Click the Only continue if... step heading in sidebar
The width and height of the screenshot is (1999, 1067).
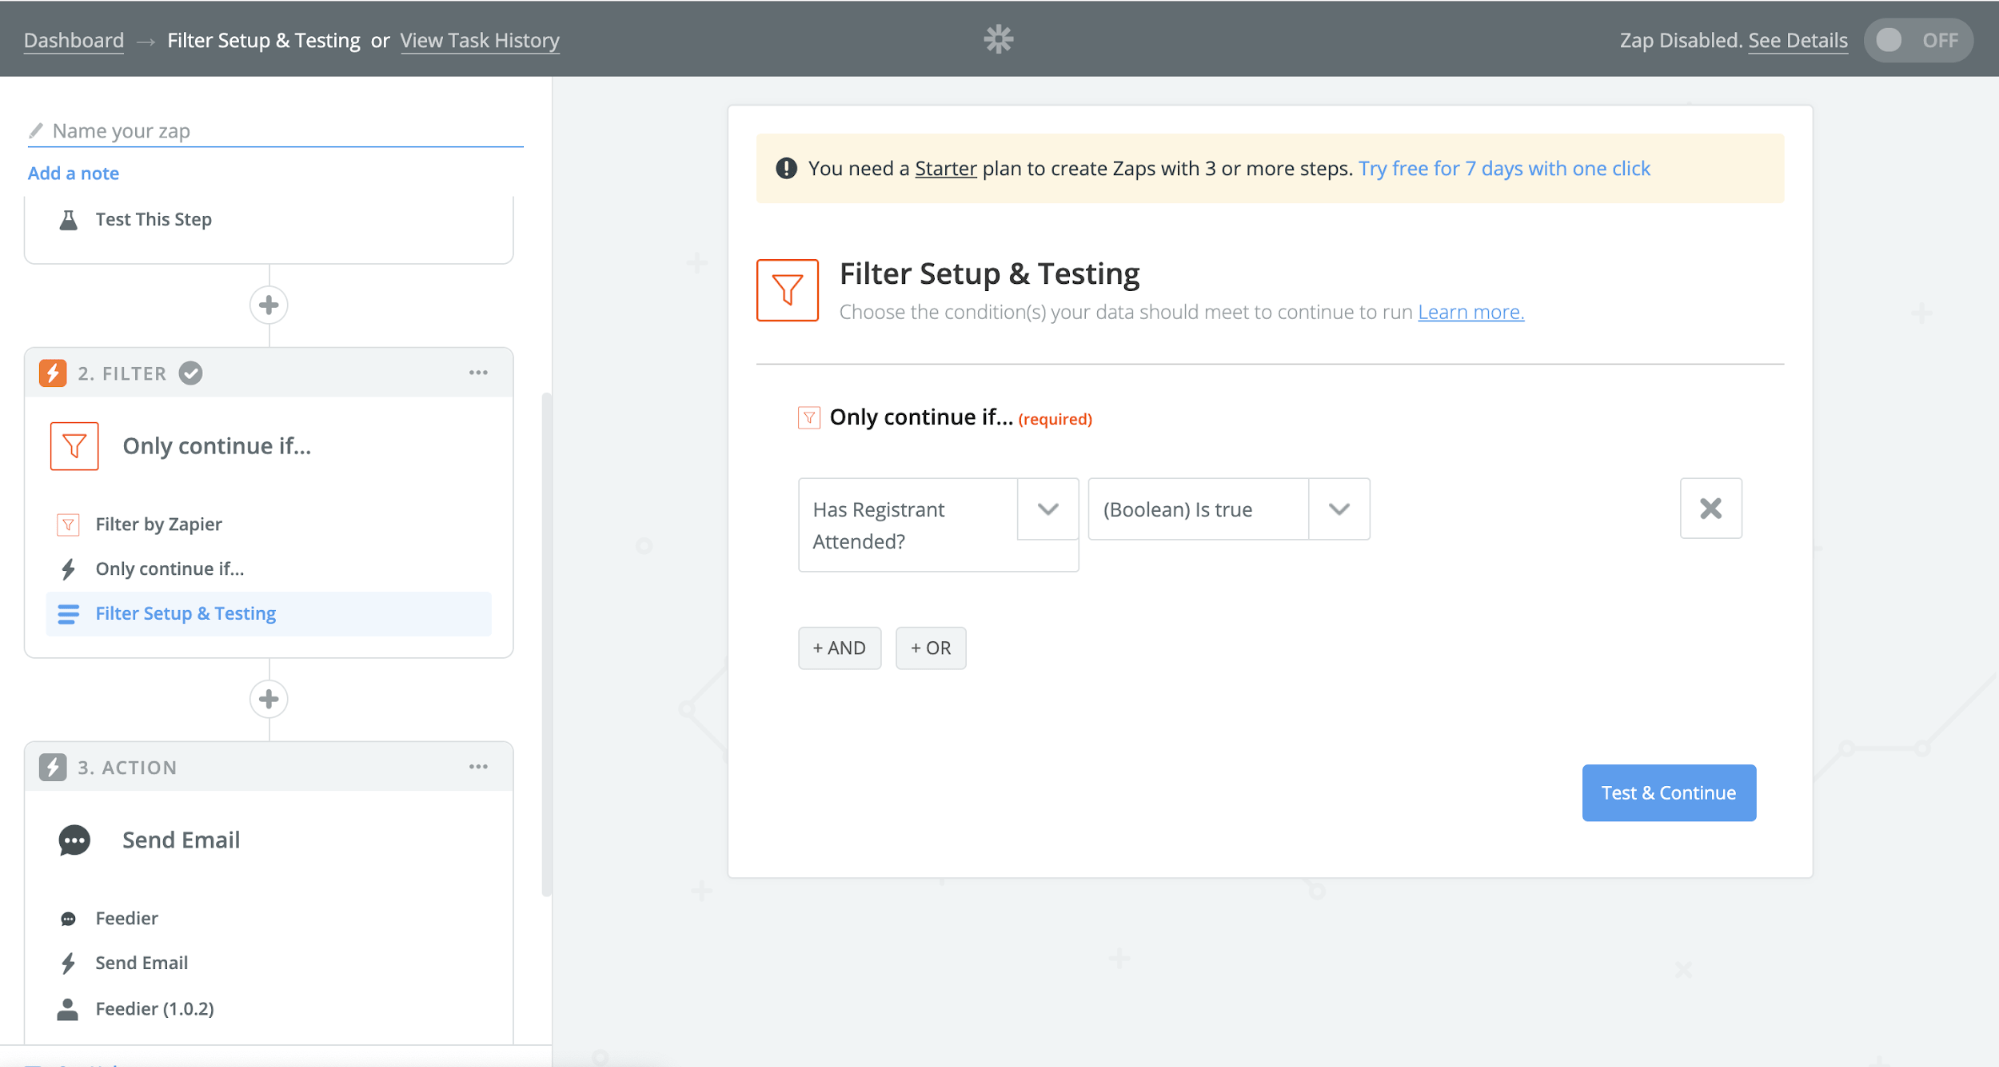(217, 446)
